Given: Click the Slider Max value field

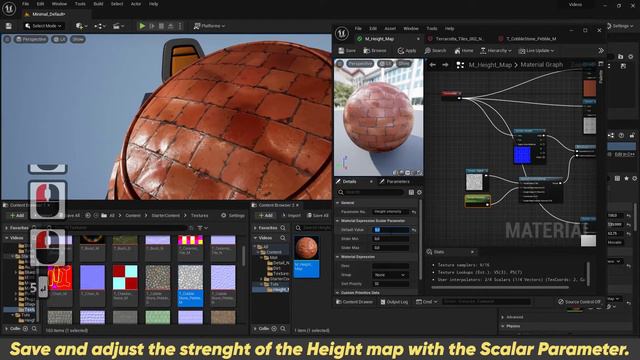Looking at the screenshot, I should [x=391, y=248].
